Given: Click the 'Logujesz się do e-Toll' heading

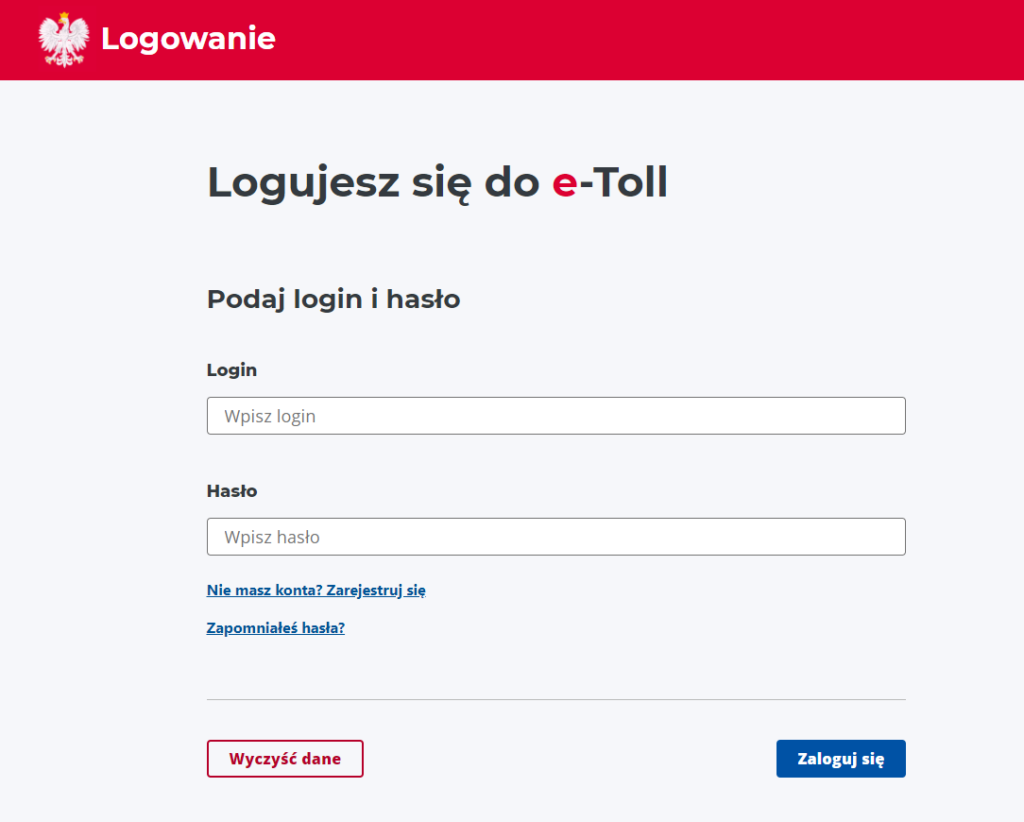Looking at the screenshot, I should coord(437,182).
